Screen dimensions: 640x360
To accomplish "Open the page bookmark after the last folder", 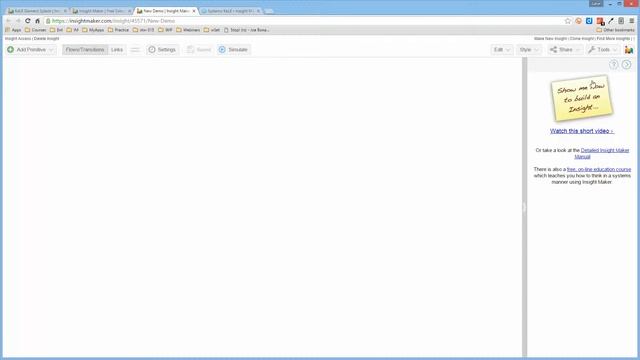I will (x=247, y=30).
